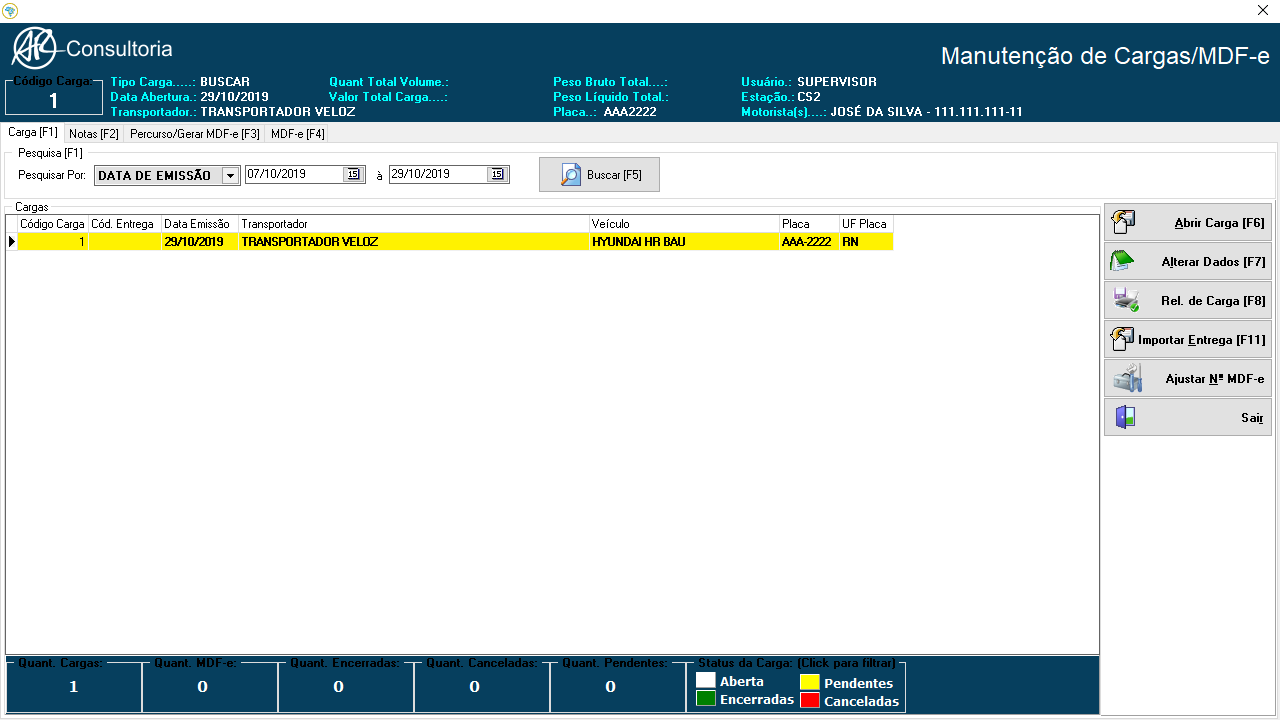Click the door icon on Sair
The height and width of the screenshot is (720, 1280).
(1125, 417)
